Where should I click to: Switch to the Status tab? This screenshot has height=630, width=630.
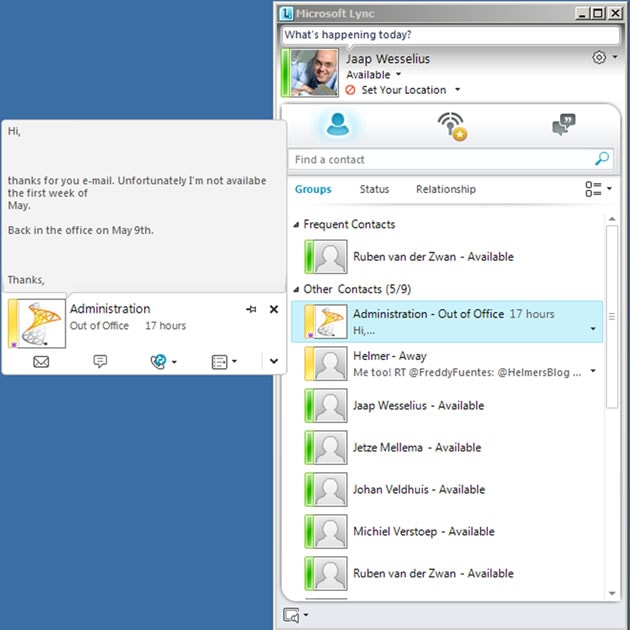[x=374, y=189]
